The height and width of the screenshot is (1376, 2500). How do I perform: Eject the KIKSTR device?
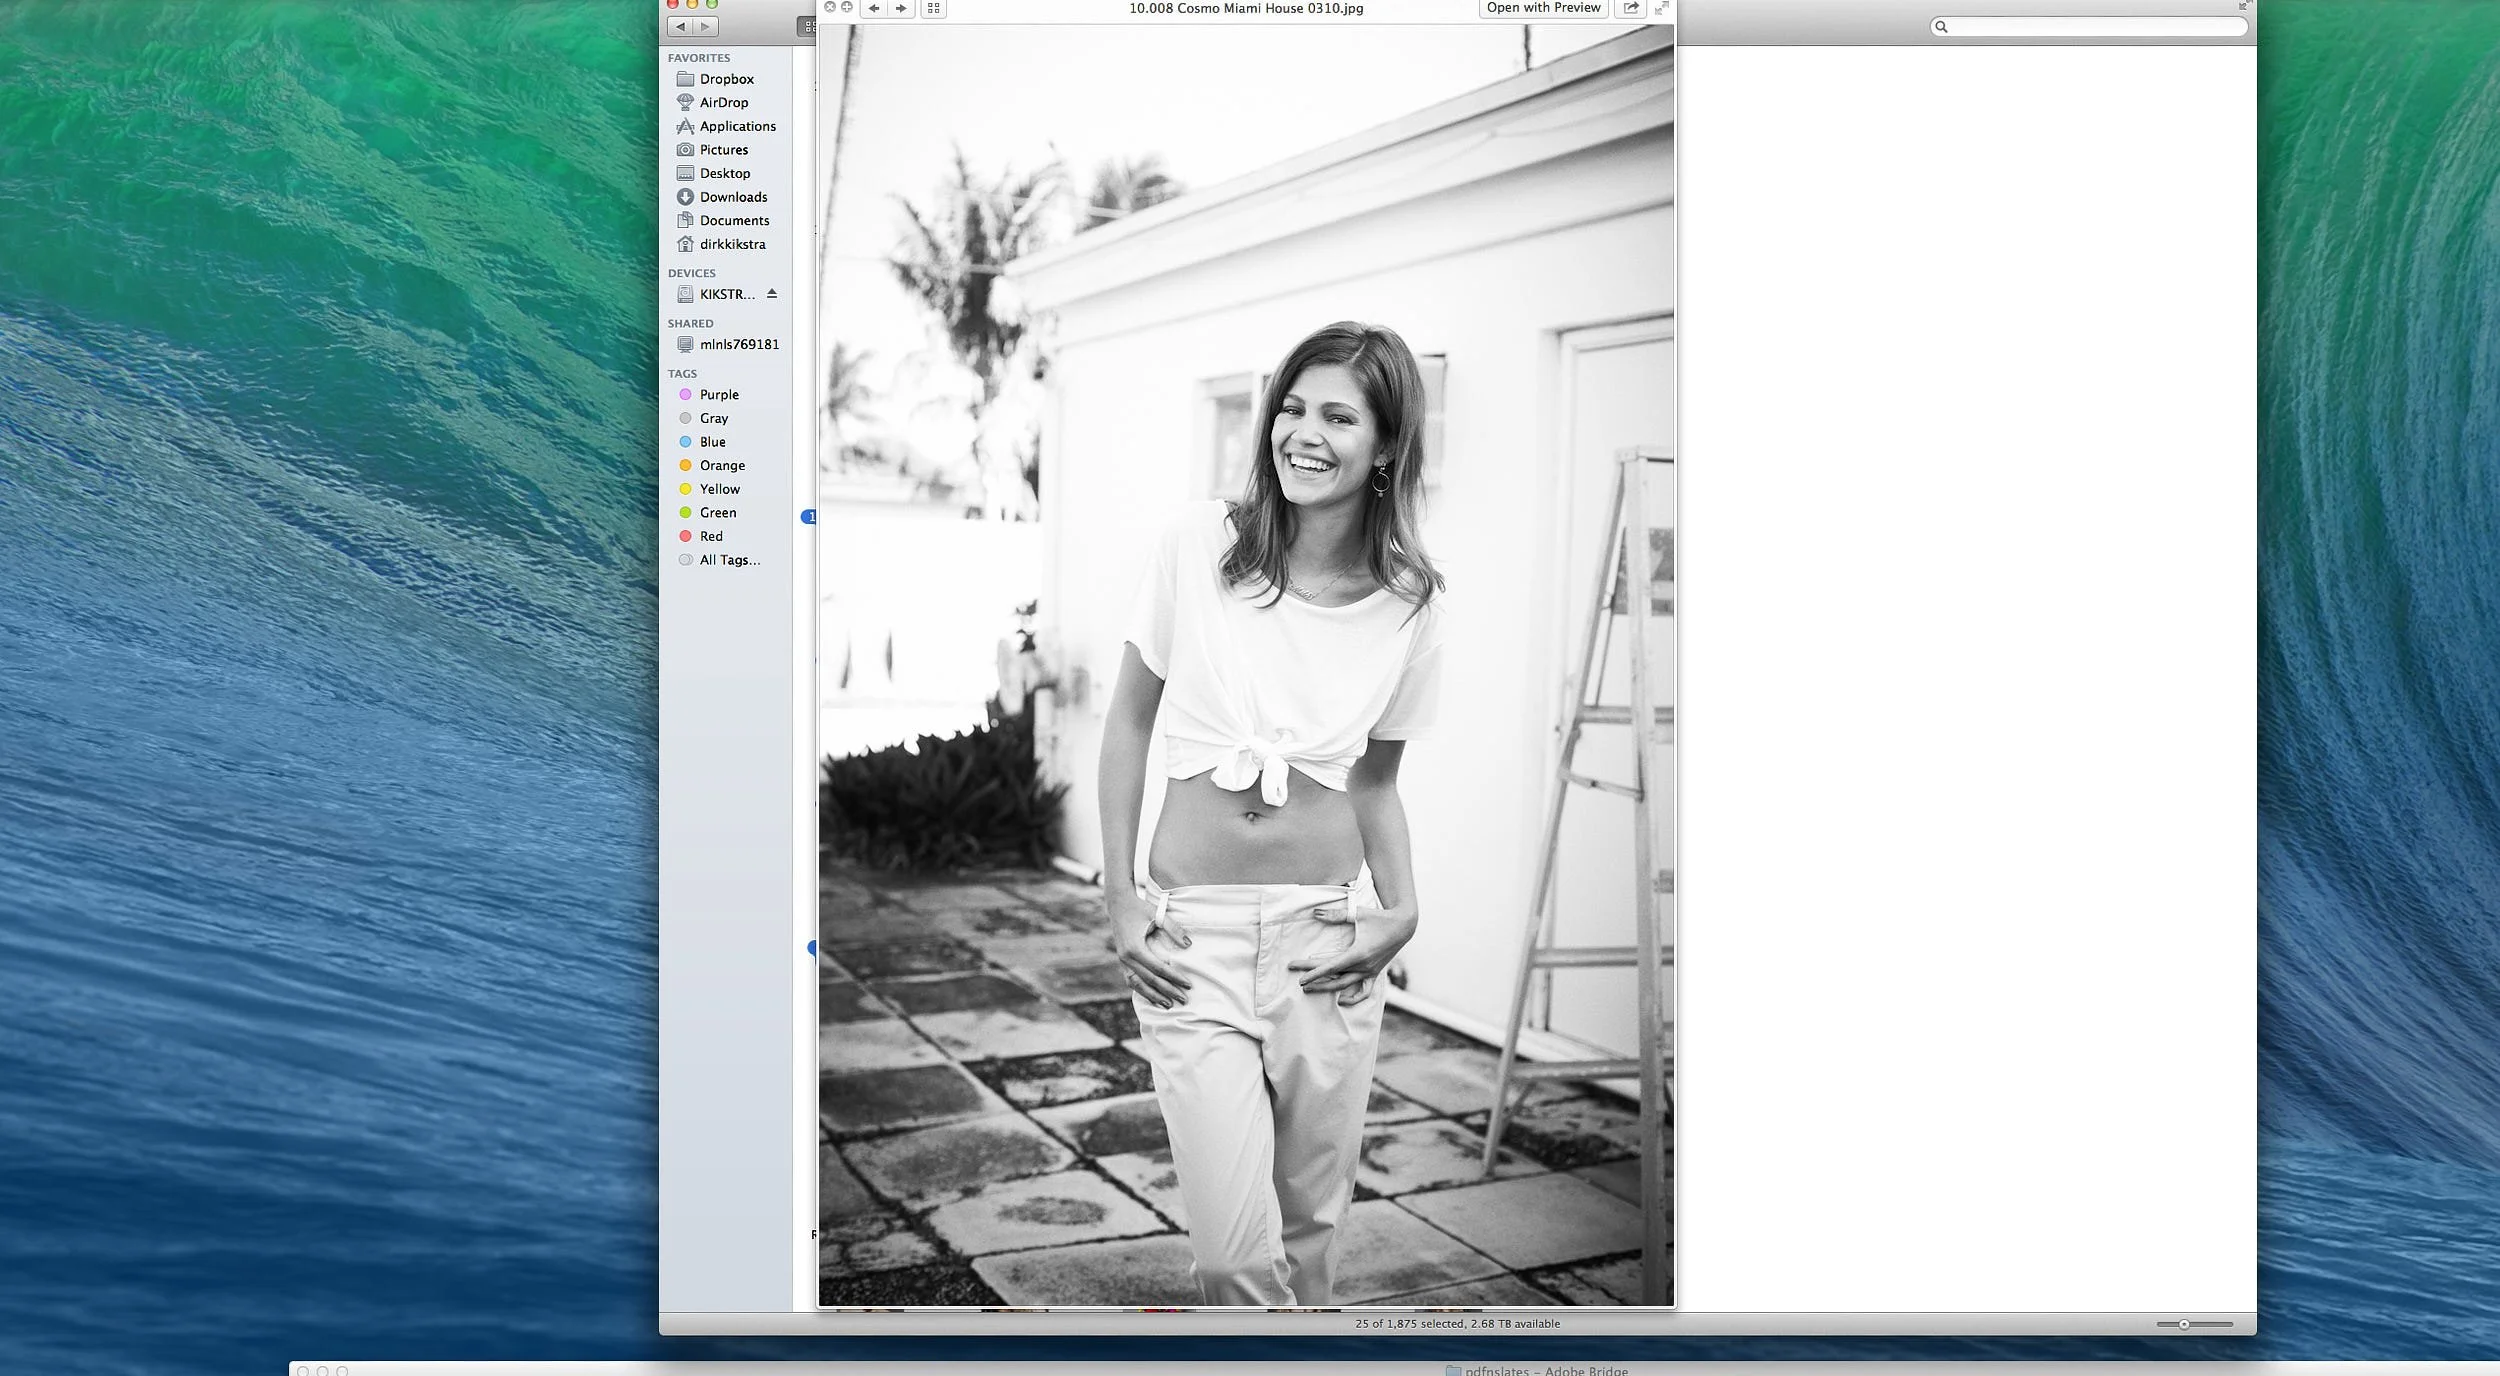pyautogui.click(x=773, y=294)
